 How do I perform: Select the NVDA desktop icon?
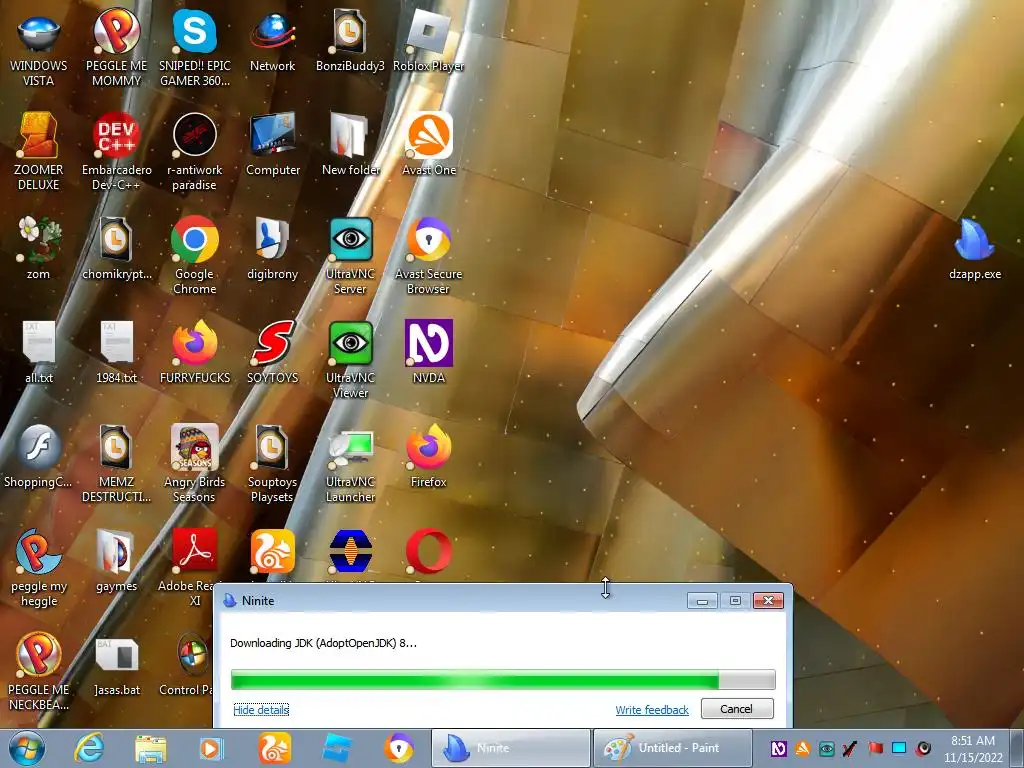(428, 353)
